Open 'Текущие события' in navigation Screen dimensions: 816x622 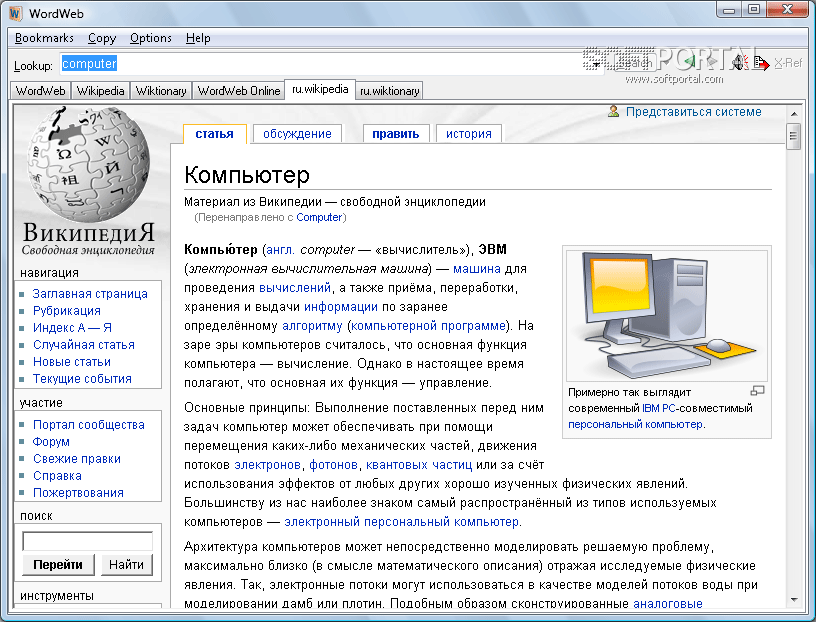pyautogui.click(x=82, y=379)
